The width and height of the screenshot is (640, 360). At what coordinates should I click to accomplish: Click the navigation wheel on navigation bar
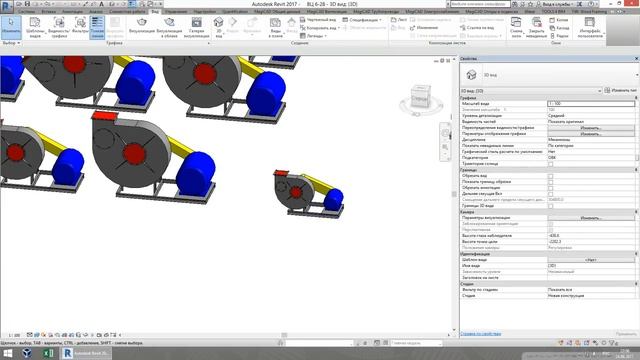click(x=445, y=133)
